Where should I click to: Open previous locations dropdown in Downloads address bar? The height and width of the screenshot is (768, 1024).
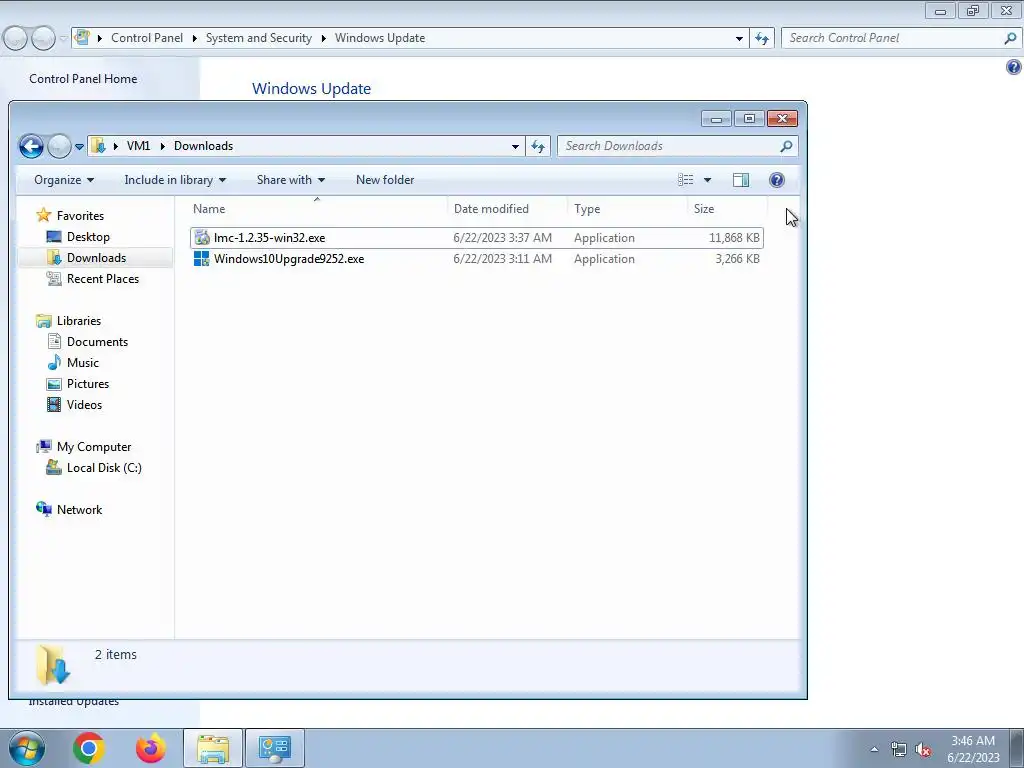click(515, 146)
